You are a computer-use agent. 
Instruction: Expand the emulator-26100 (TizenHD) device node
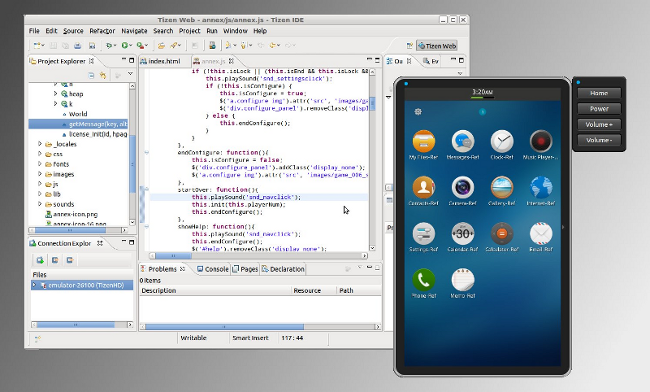click(x=34, y=285)
